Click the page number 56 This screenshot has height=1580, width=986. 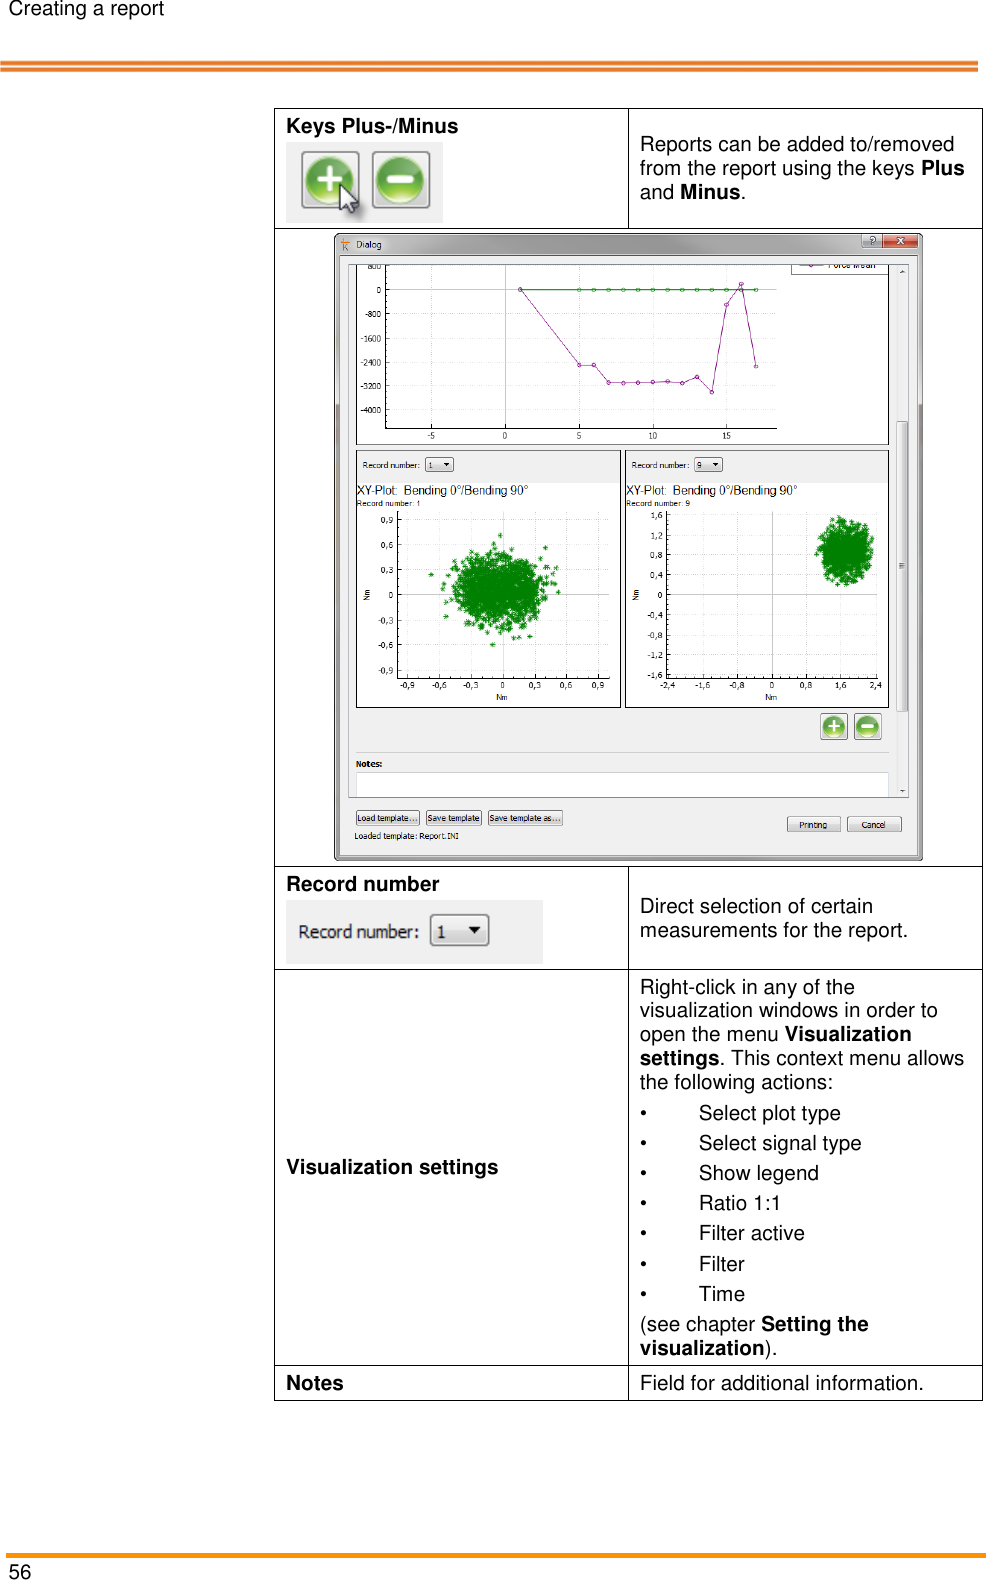pos(20,1571)
